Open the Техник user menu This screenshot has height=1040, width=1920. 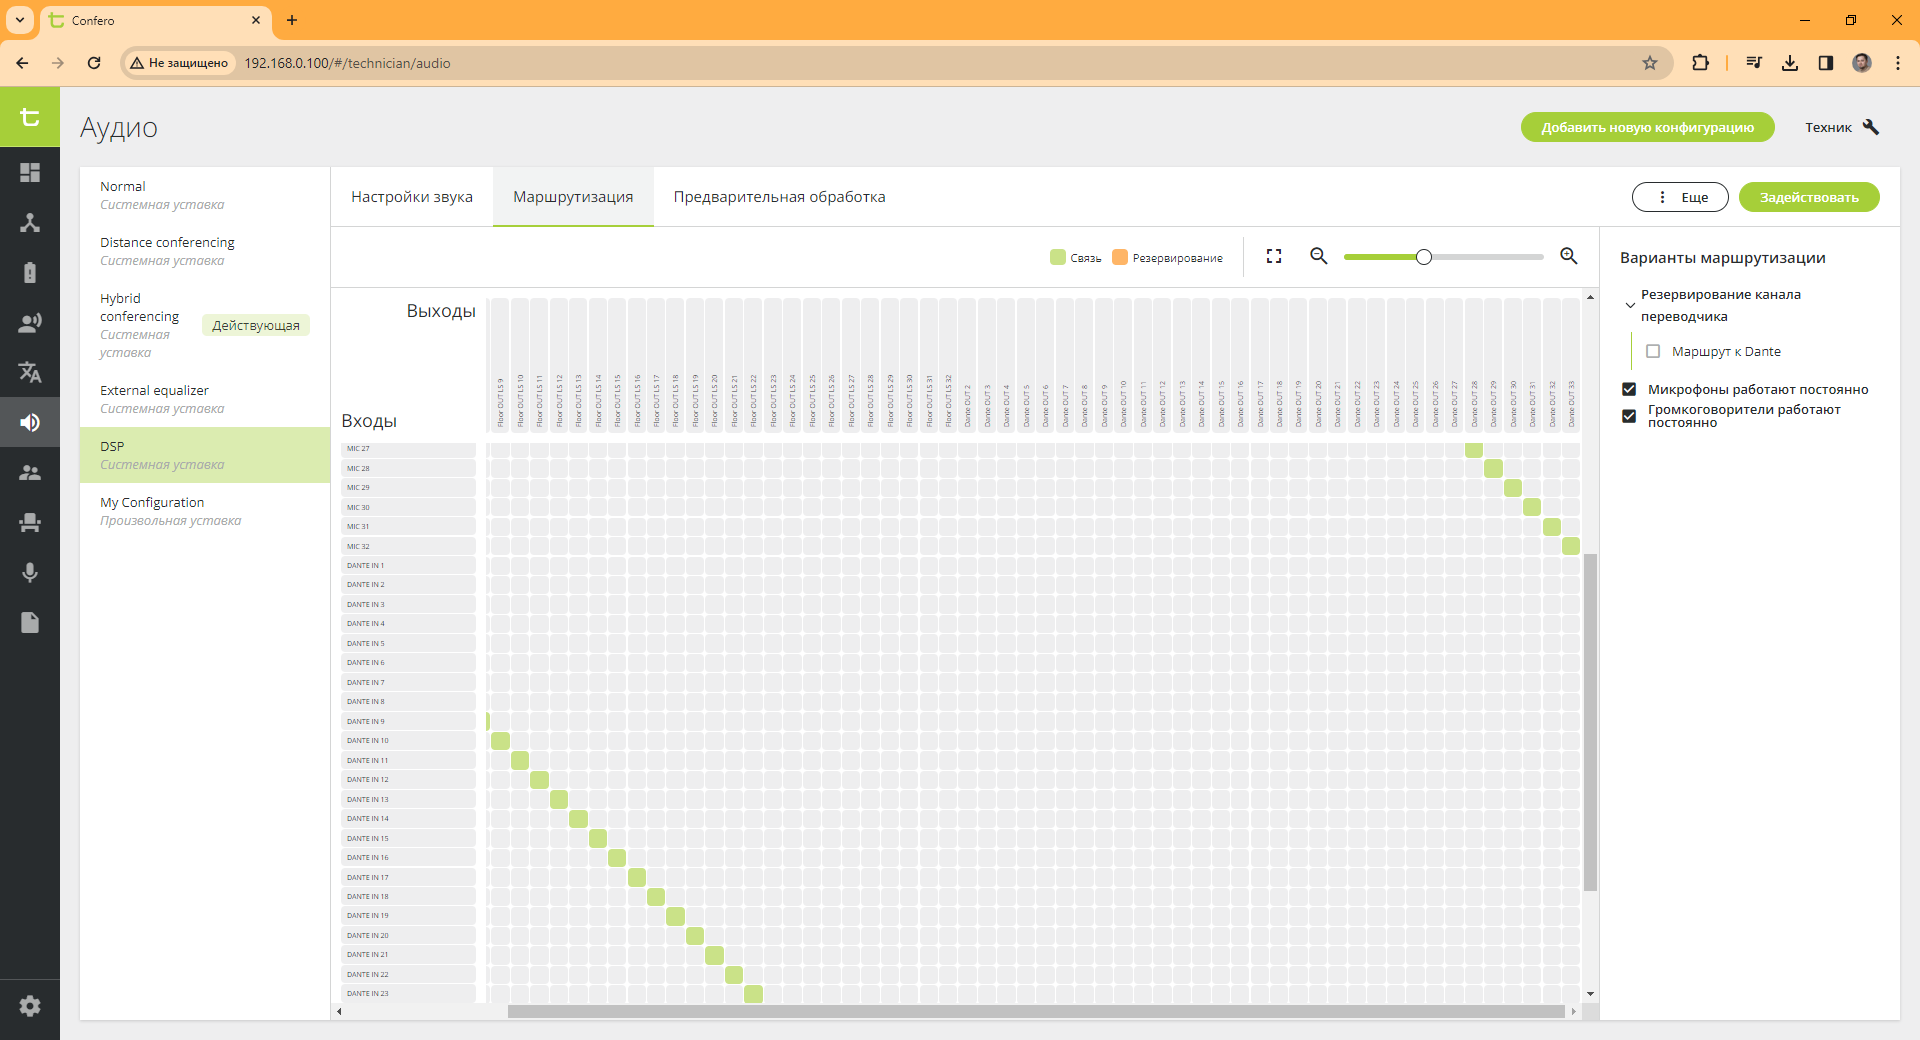1841,127
